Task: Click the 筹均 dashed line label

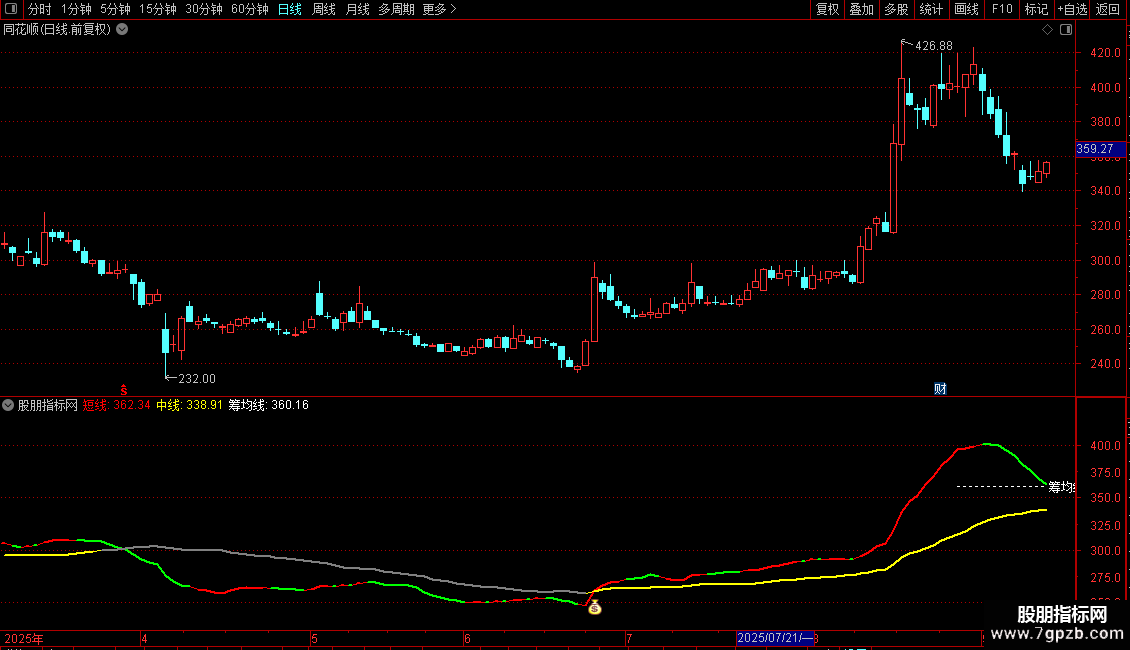Action: click(x=1062, y=487)
